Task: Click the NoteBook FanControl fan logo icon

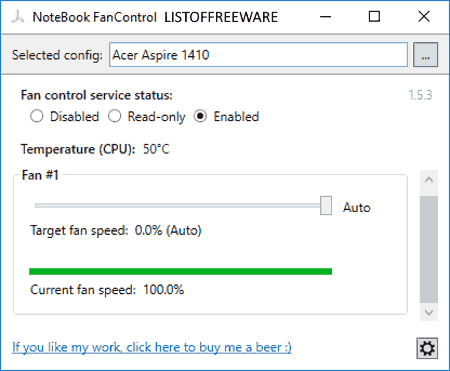Action: [18, 17]
